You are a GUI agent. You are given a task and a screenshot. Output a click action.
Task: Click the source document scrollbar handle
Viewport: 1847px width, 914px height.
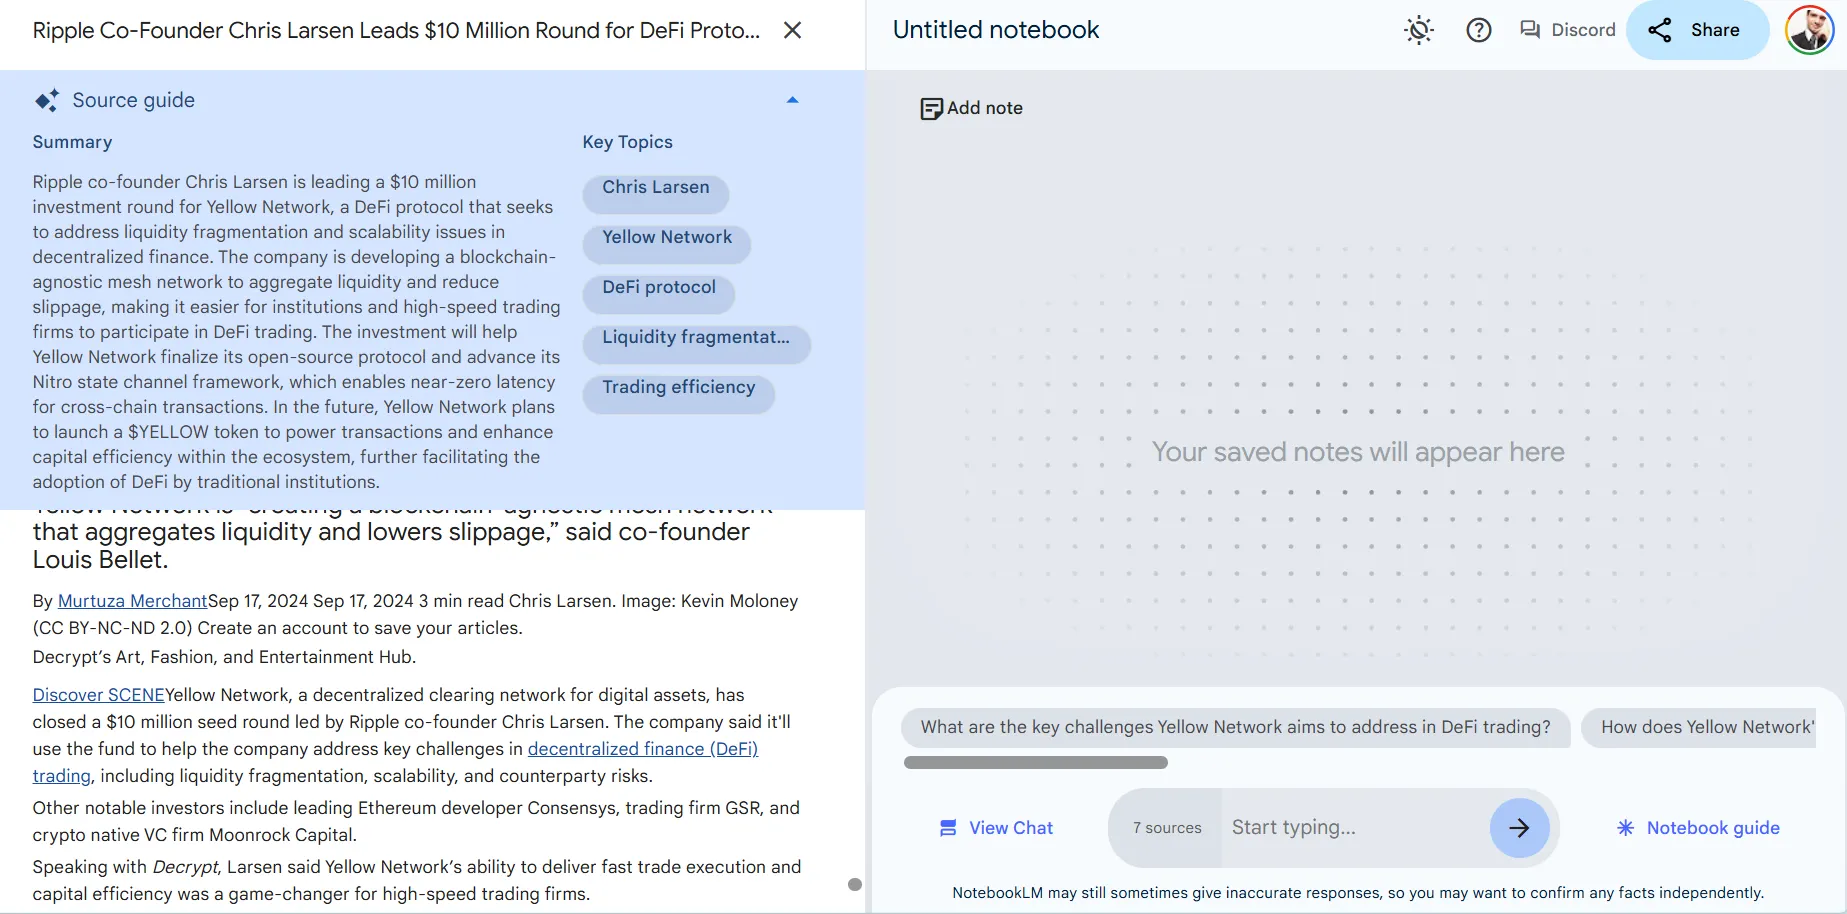click(854, 884)
